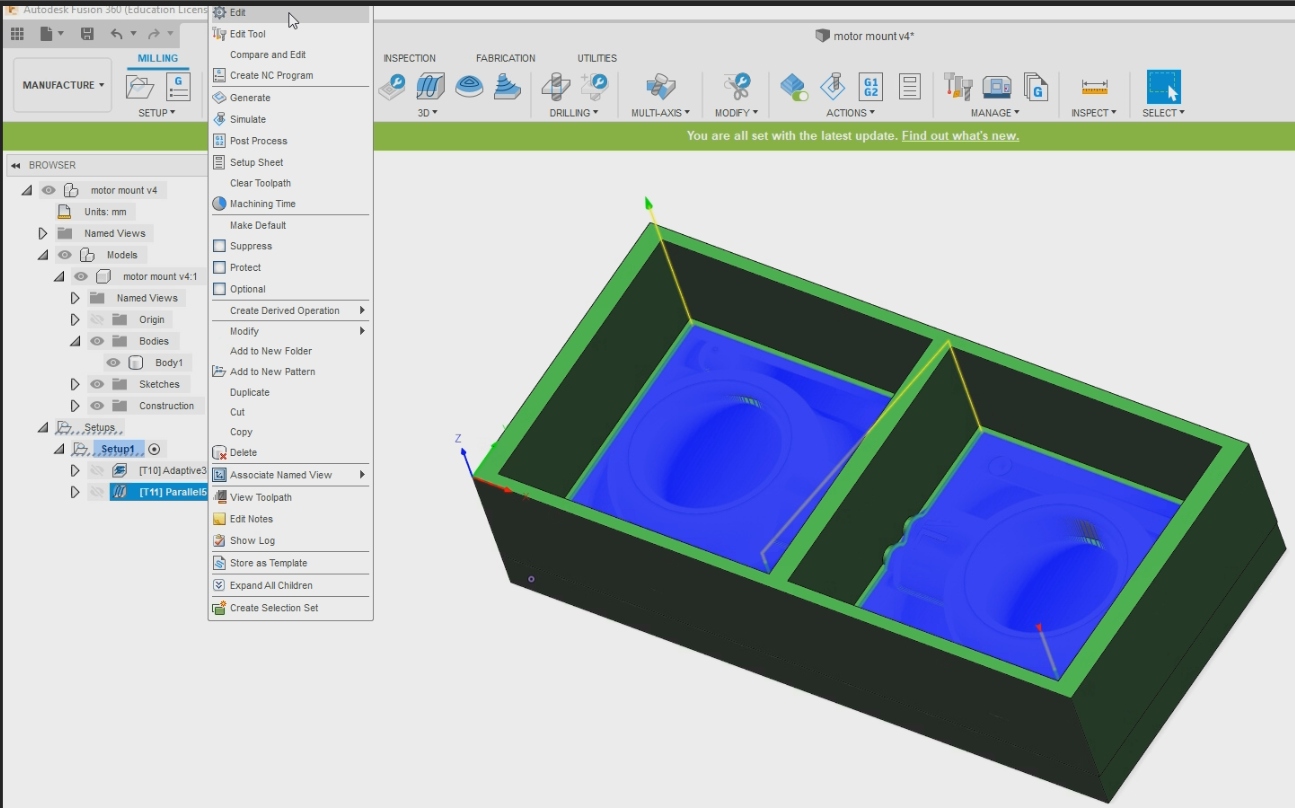Select the stepped 3D pocket toolpath icon

[x=508, y=87]
